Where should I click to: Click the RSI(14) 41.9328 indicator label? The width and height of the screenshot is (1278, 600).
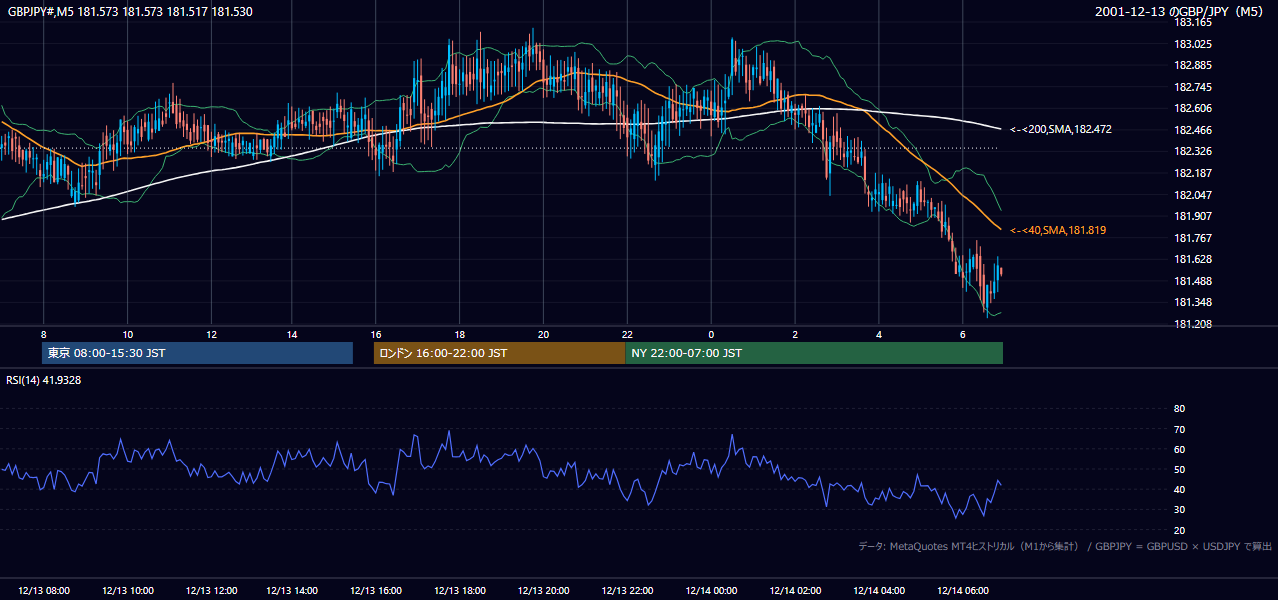click(44, 380)
